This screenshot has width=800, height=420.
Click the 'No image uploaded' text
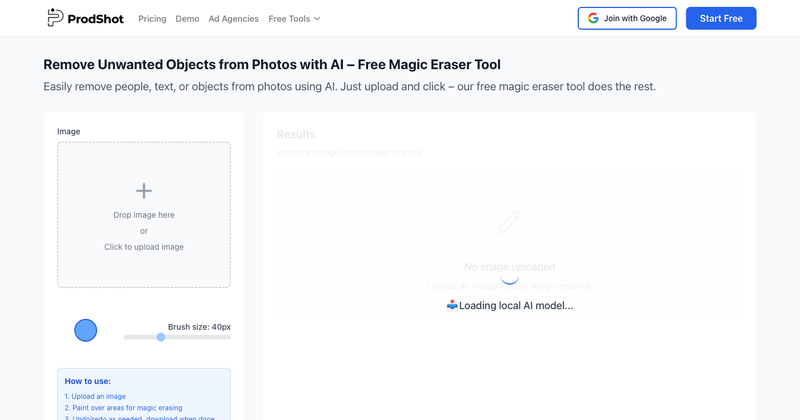pos(510,266)
